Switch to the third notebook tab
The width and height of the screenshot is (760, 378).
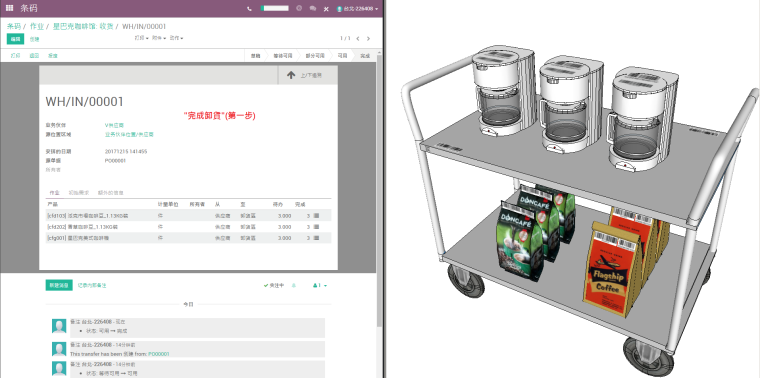(x=111, y=192)
